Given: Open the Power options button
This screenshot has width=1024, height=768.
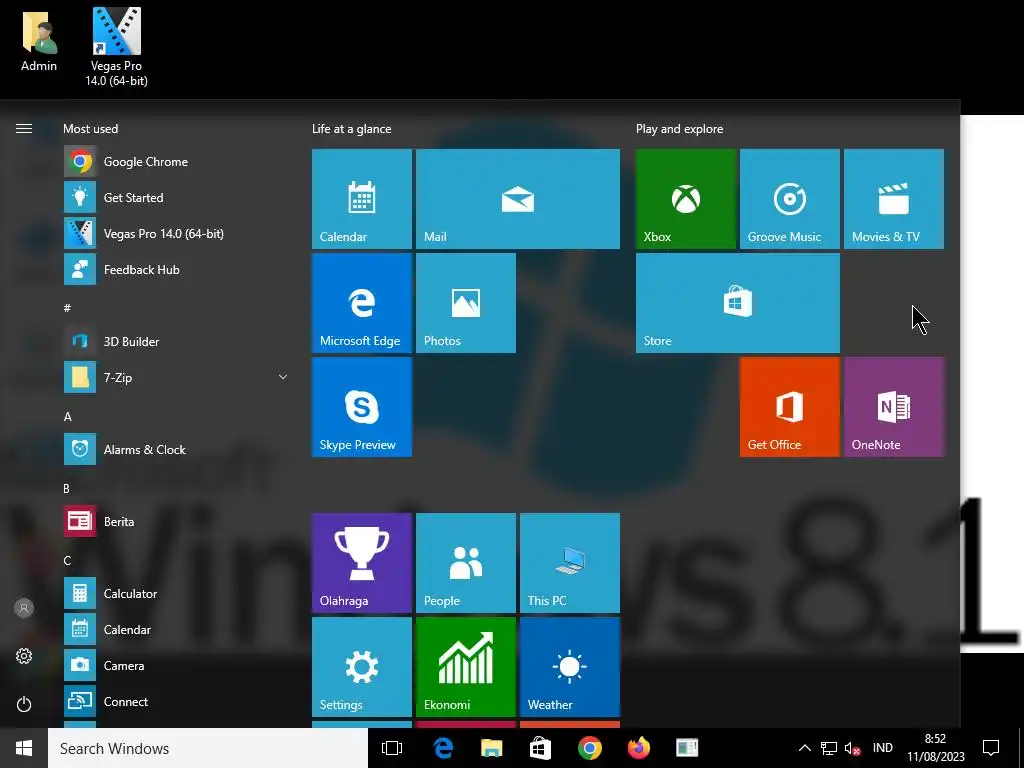Looking at the screenshot, I should [x=24, y=704].
